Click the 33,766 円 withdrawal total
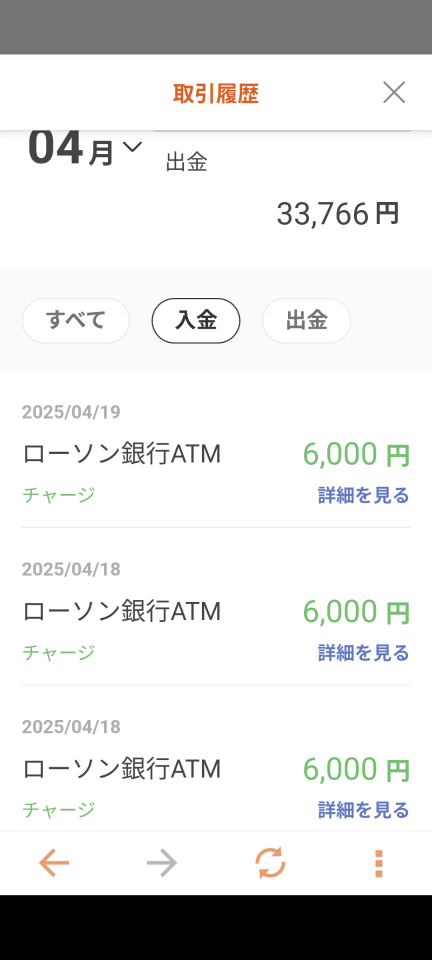Viewport: 432px width, 960px height. point(338,214)
